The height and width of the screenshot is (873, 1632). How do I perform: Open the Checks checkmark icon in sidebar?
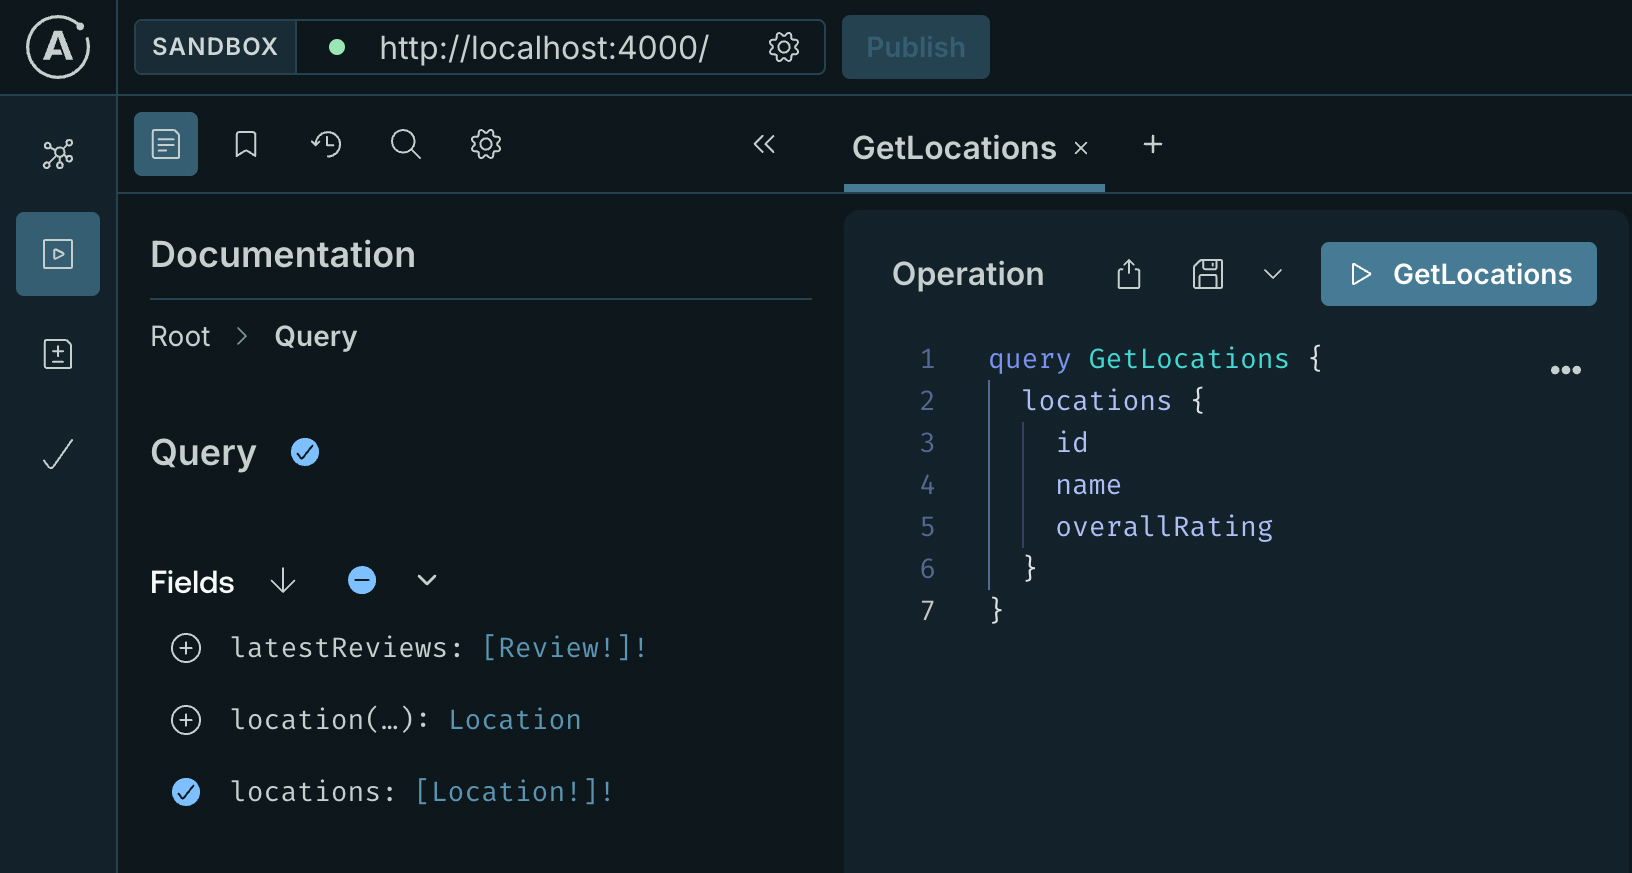point(58,454)
